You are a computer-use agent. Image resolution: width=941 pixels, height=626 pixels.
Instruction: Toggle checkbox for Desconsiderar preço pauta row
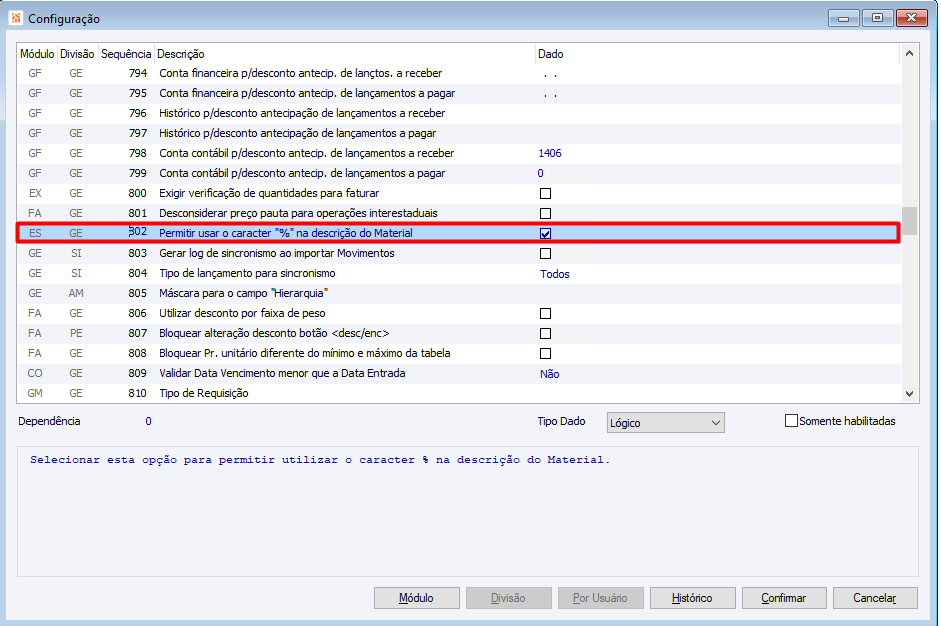[x=545, y=214]
